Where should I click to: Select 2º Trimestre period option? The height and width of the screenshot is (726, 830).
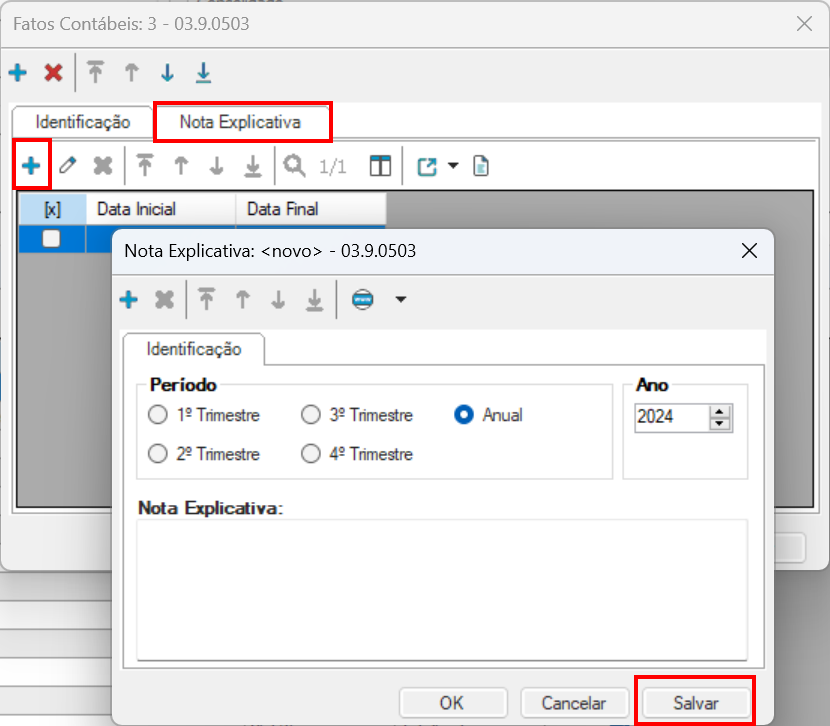[204, 454]
